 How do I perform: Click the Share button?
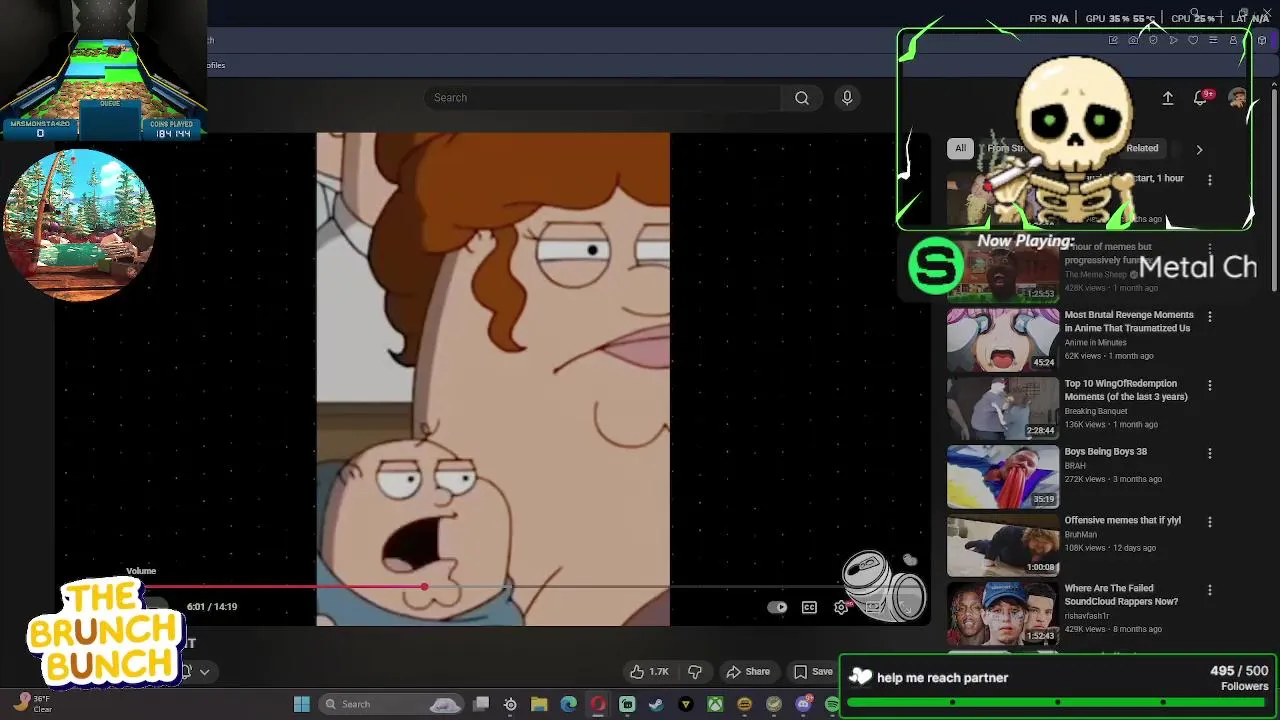point(748,672)
